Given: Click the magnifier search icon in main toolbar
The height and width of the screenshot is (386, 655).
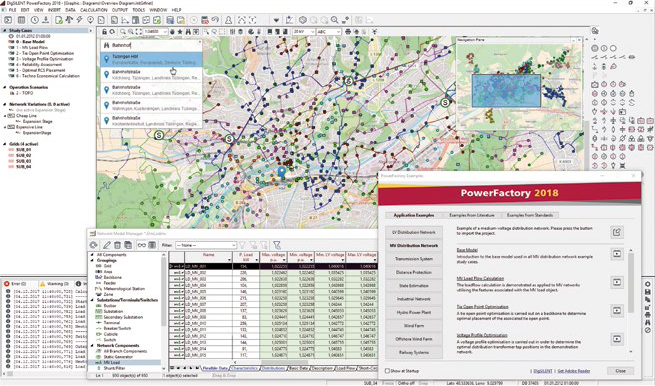Looking at the screenshot, I should (x=334, y=20).
